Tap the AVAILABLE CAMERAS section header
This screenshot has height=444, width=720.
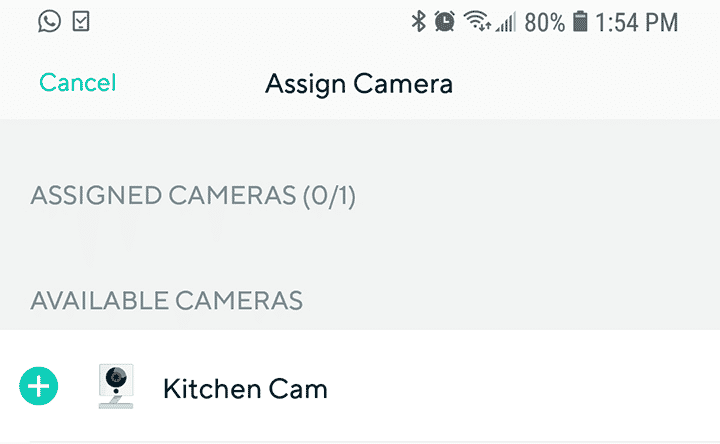pos(167,299)
